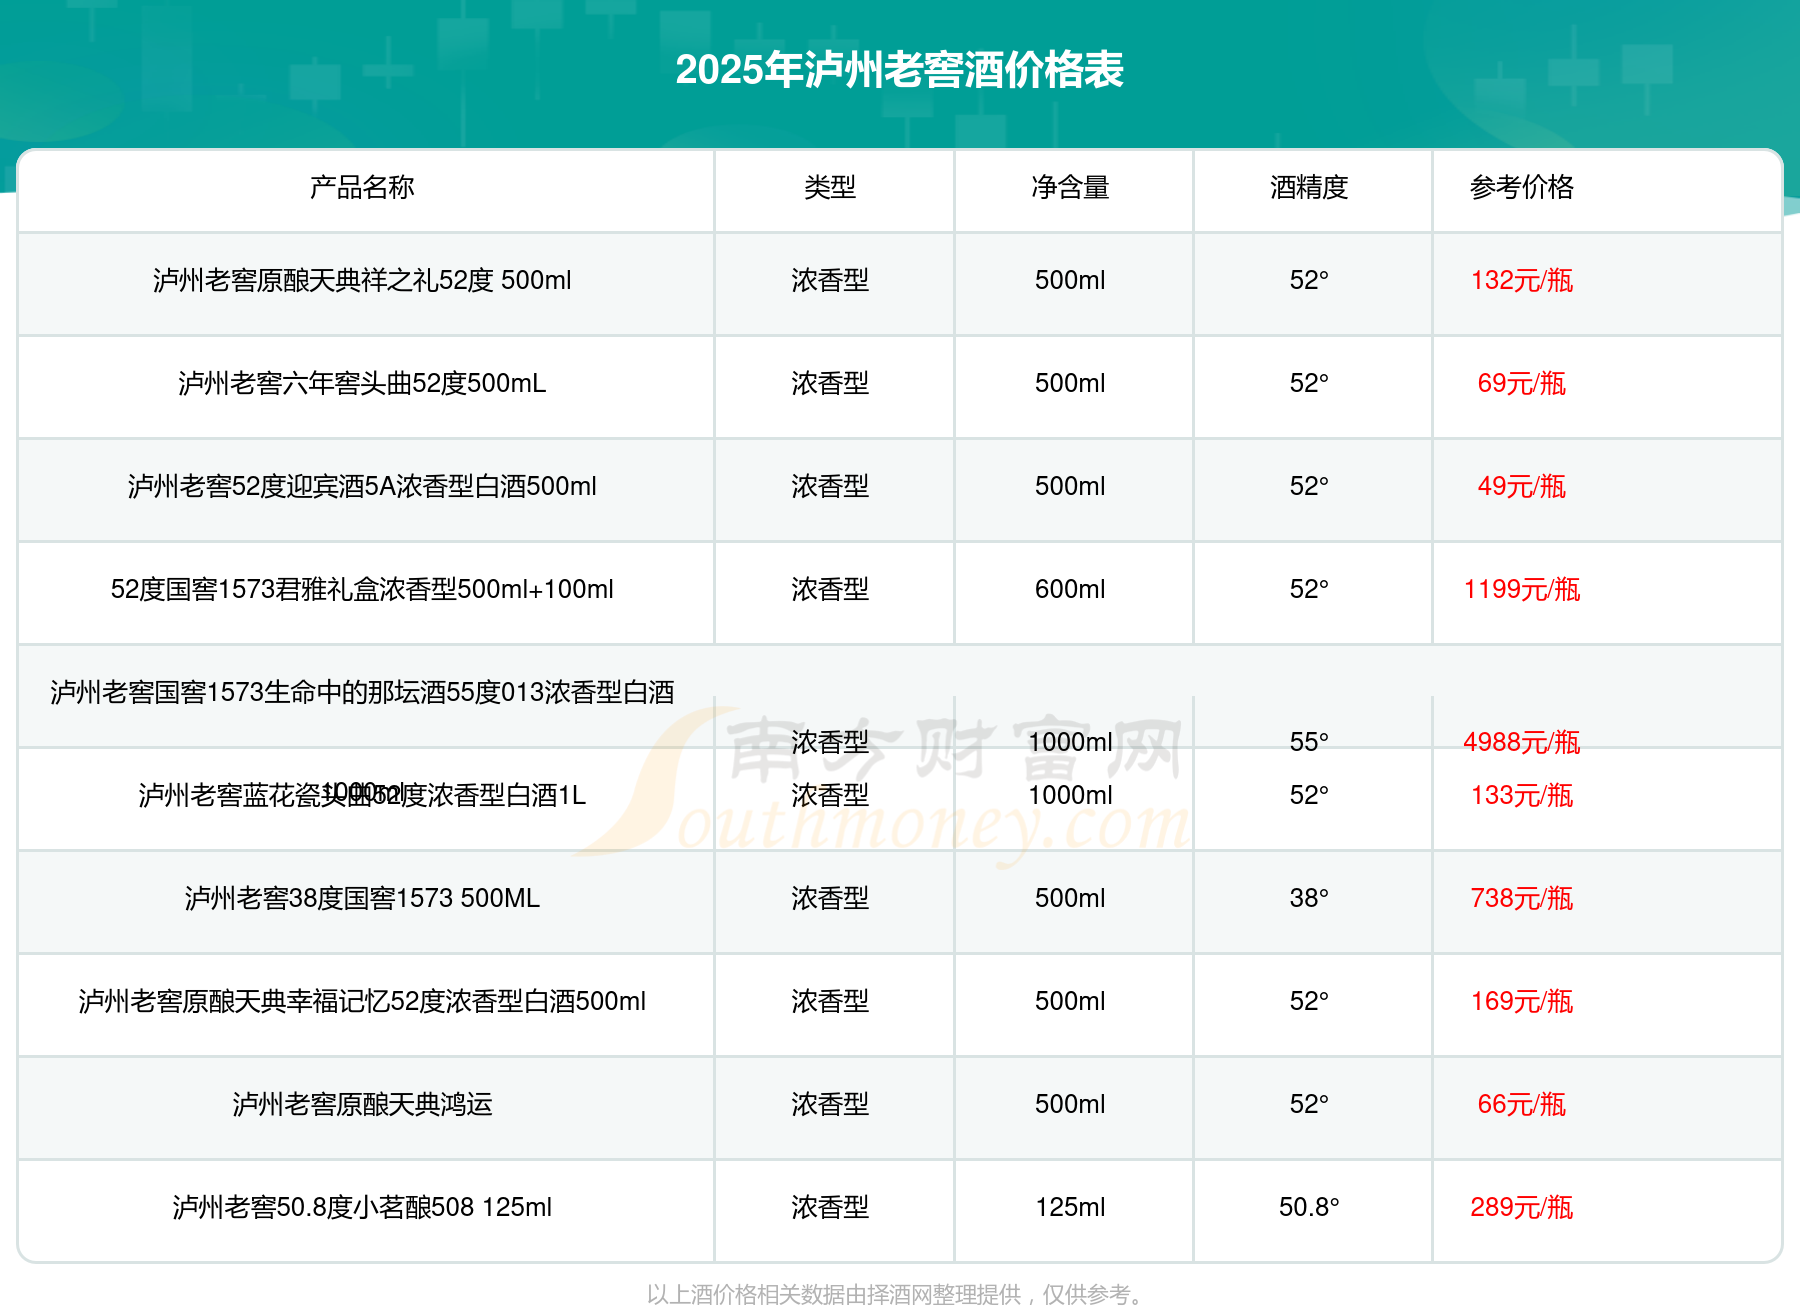Click "浓香型" in the 小茗酿508 row
The height and width of the screenshot is (1310, 1800).
830,1207
